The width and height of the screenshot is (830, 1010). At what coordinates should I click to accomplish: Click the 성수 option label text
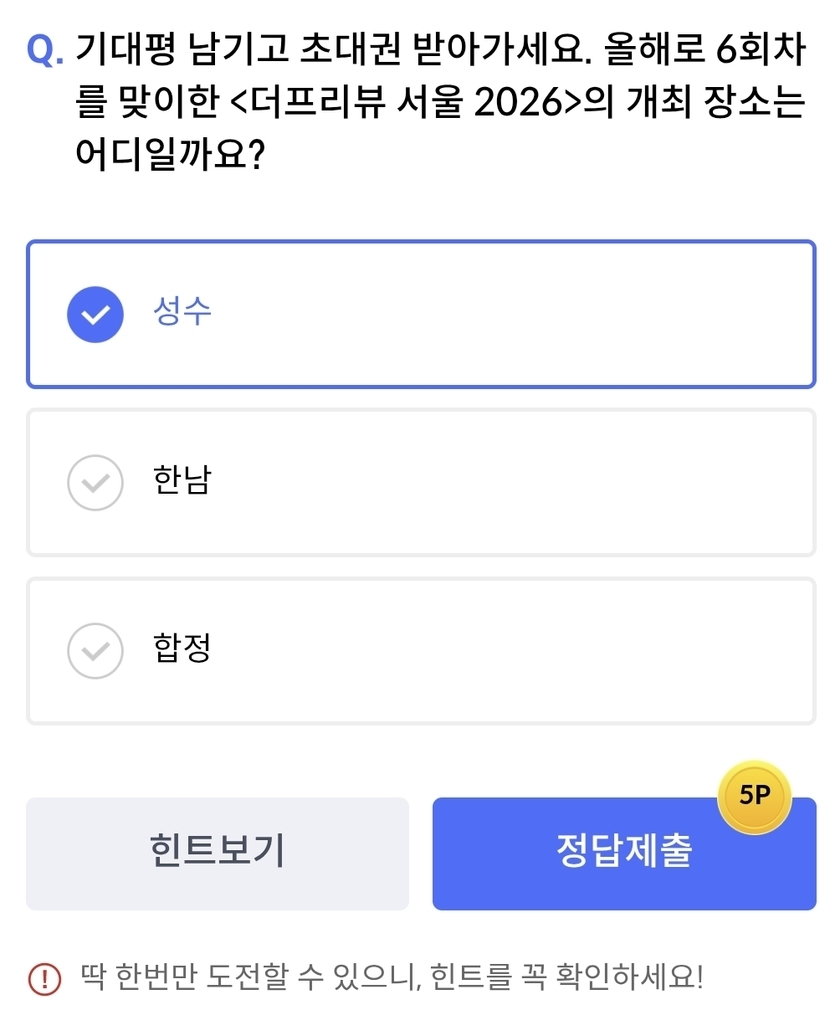182,312
